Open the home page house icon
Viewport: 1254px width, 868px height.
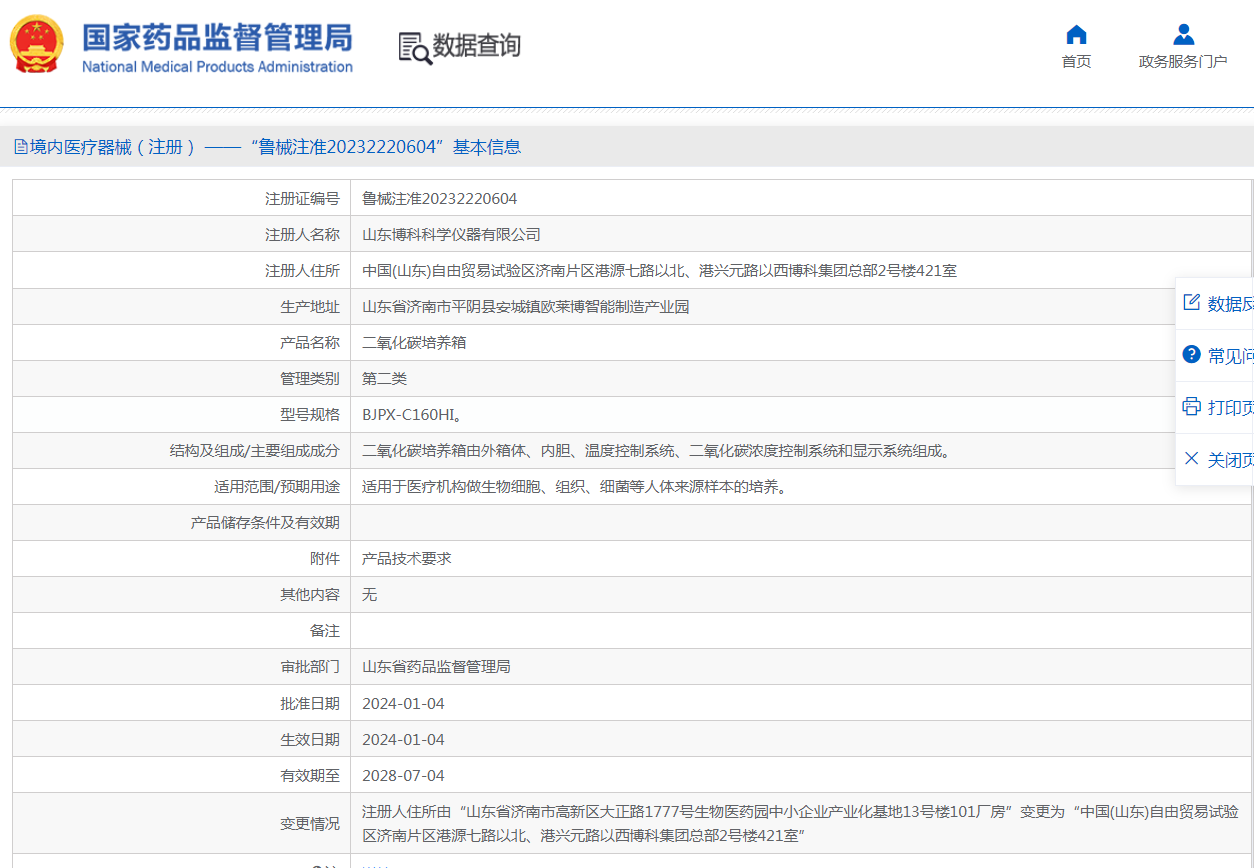point(1076,35)
